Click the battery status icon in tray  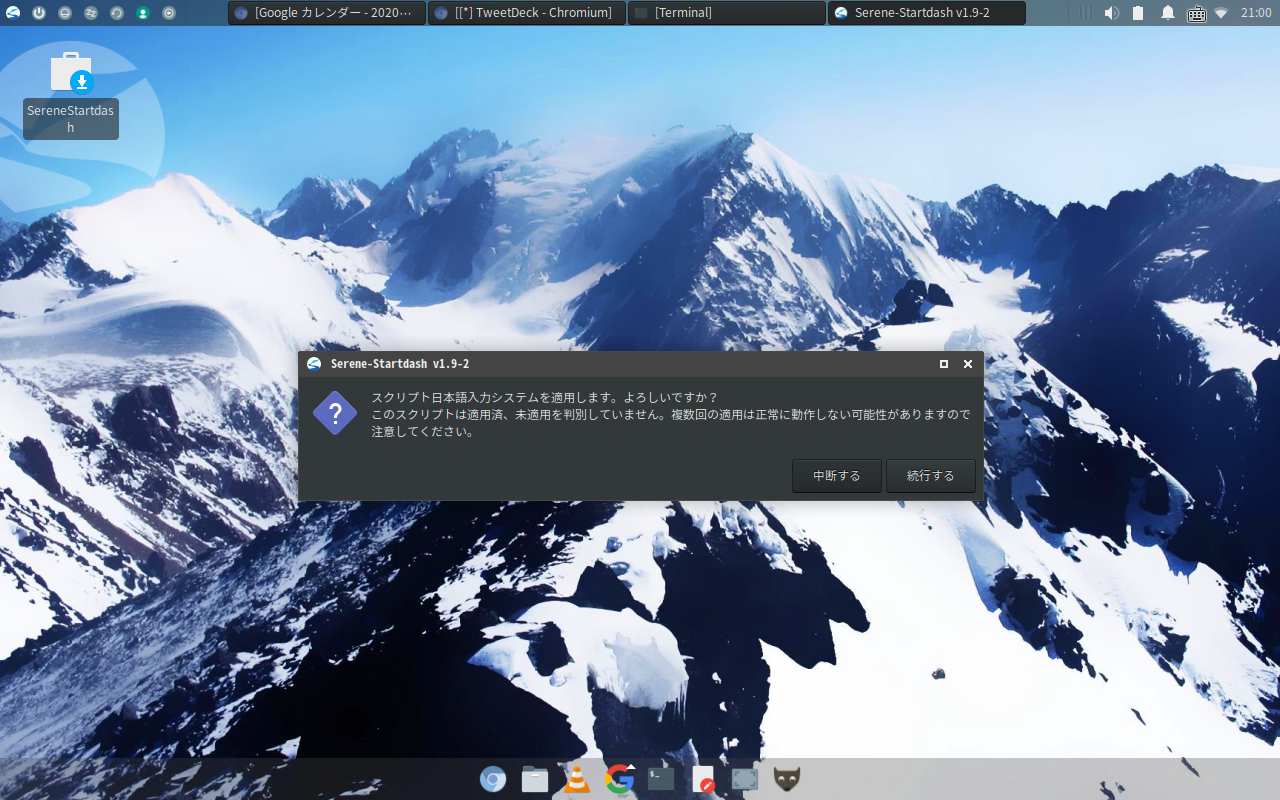1138,13
